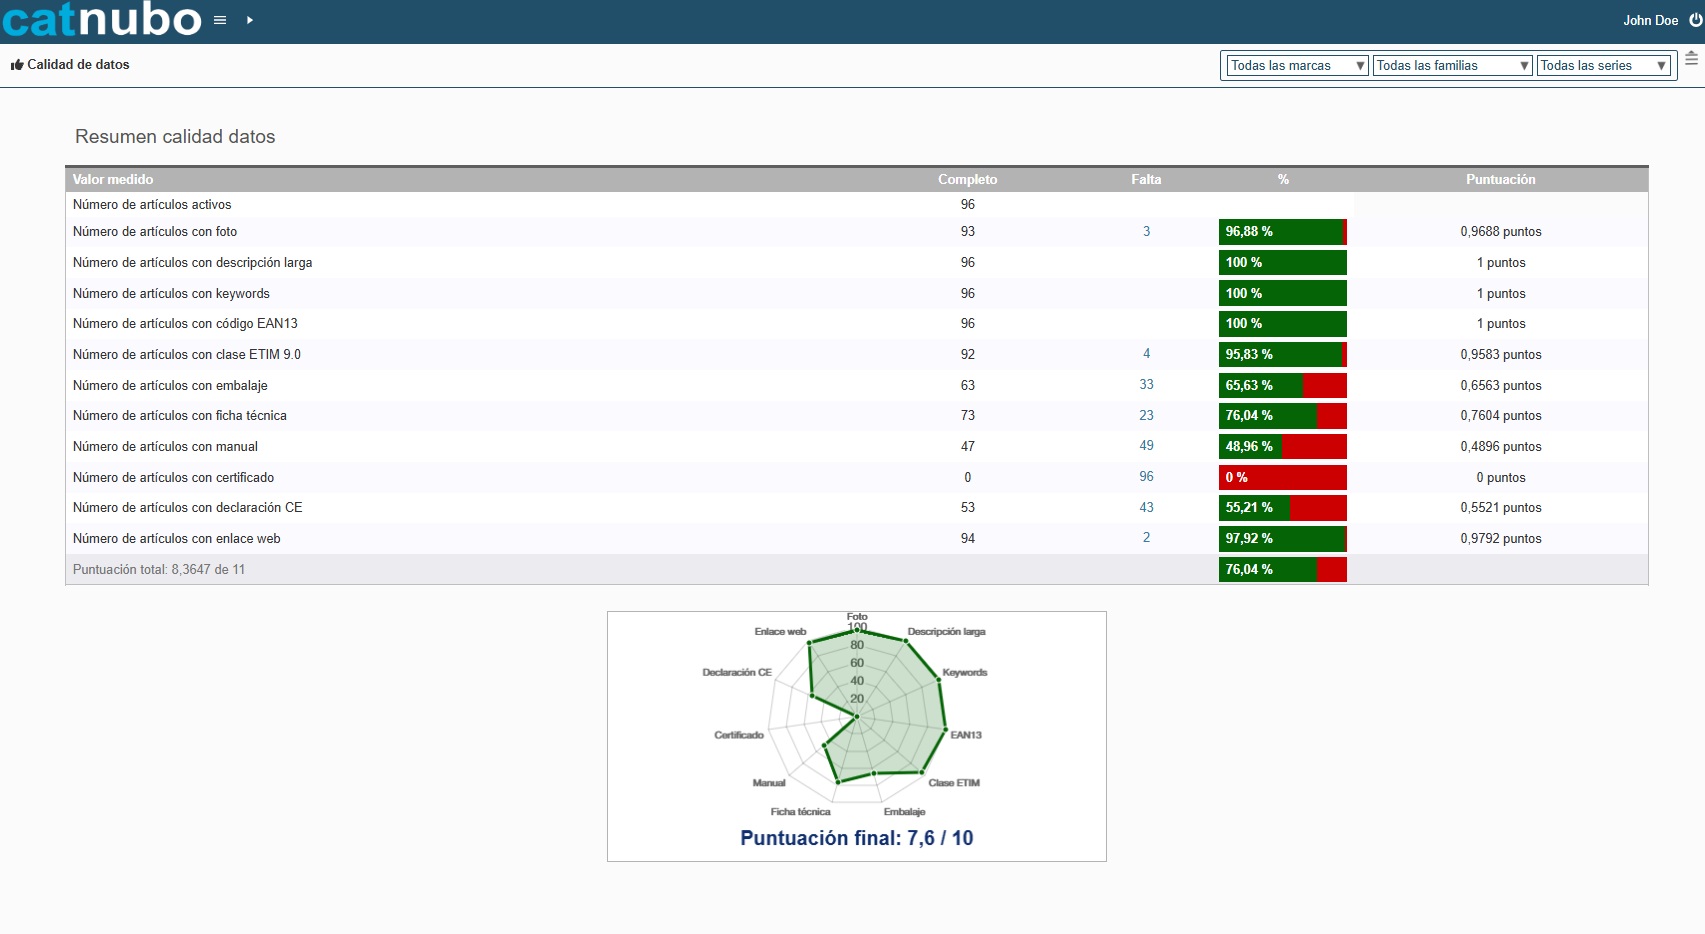Open the 49 missing manual link
The image size is (1705, 934).
coord(1146,446)
